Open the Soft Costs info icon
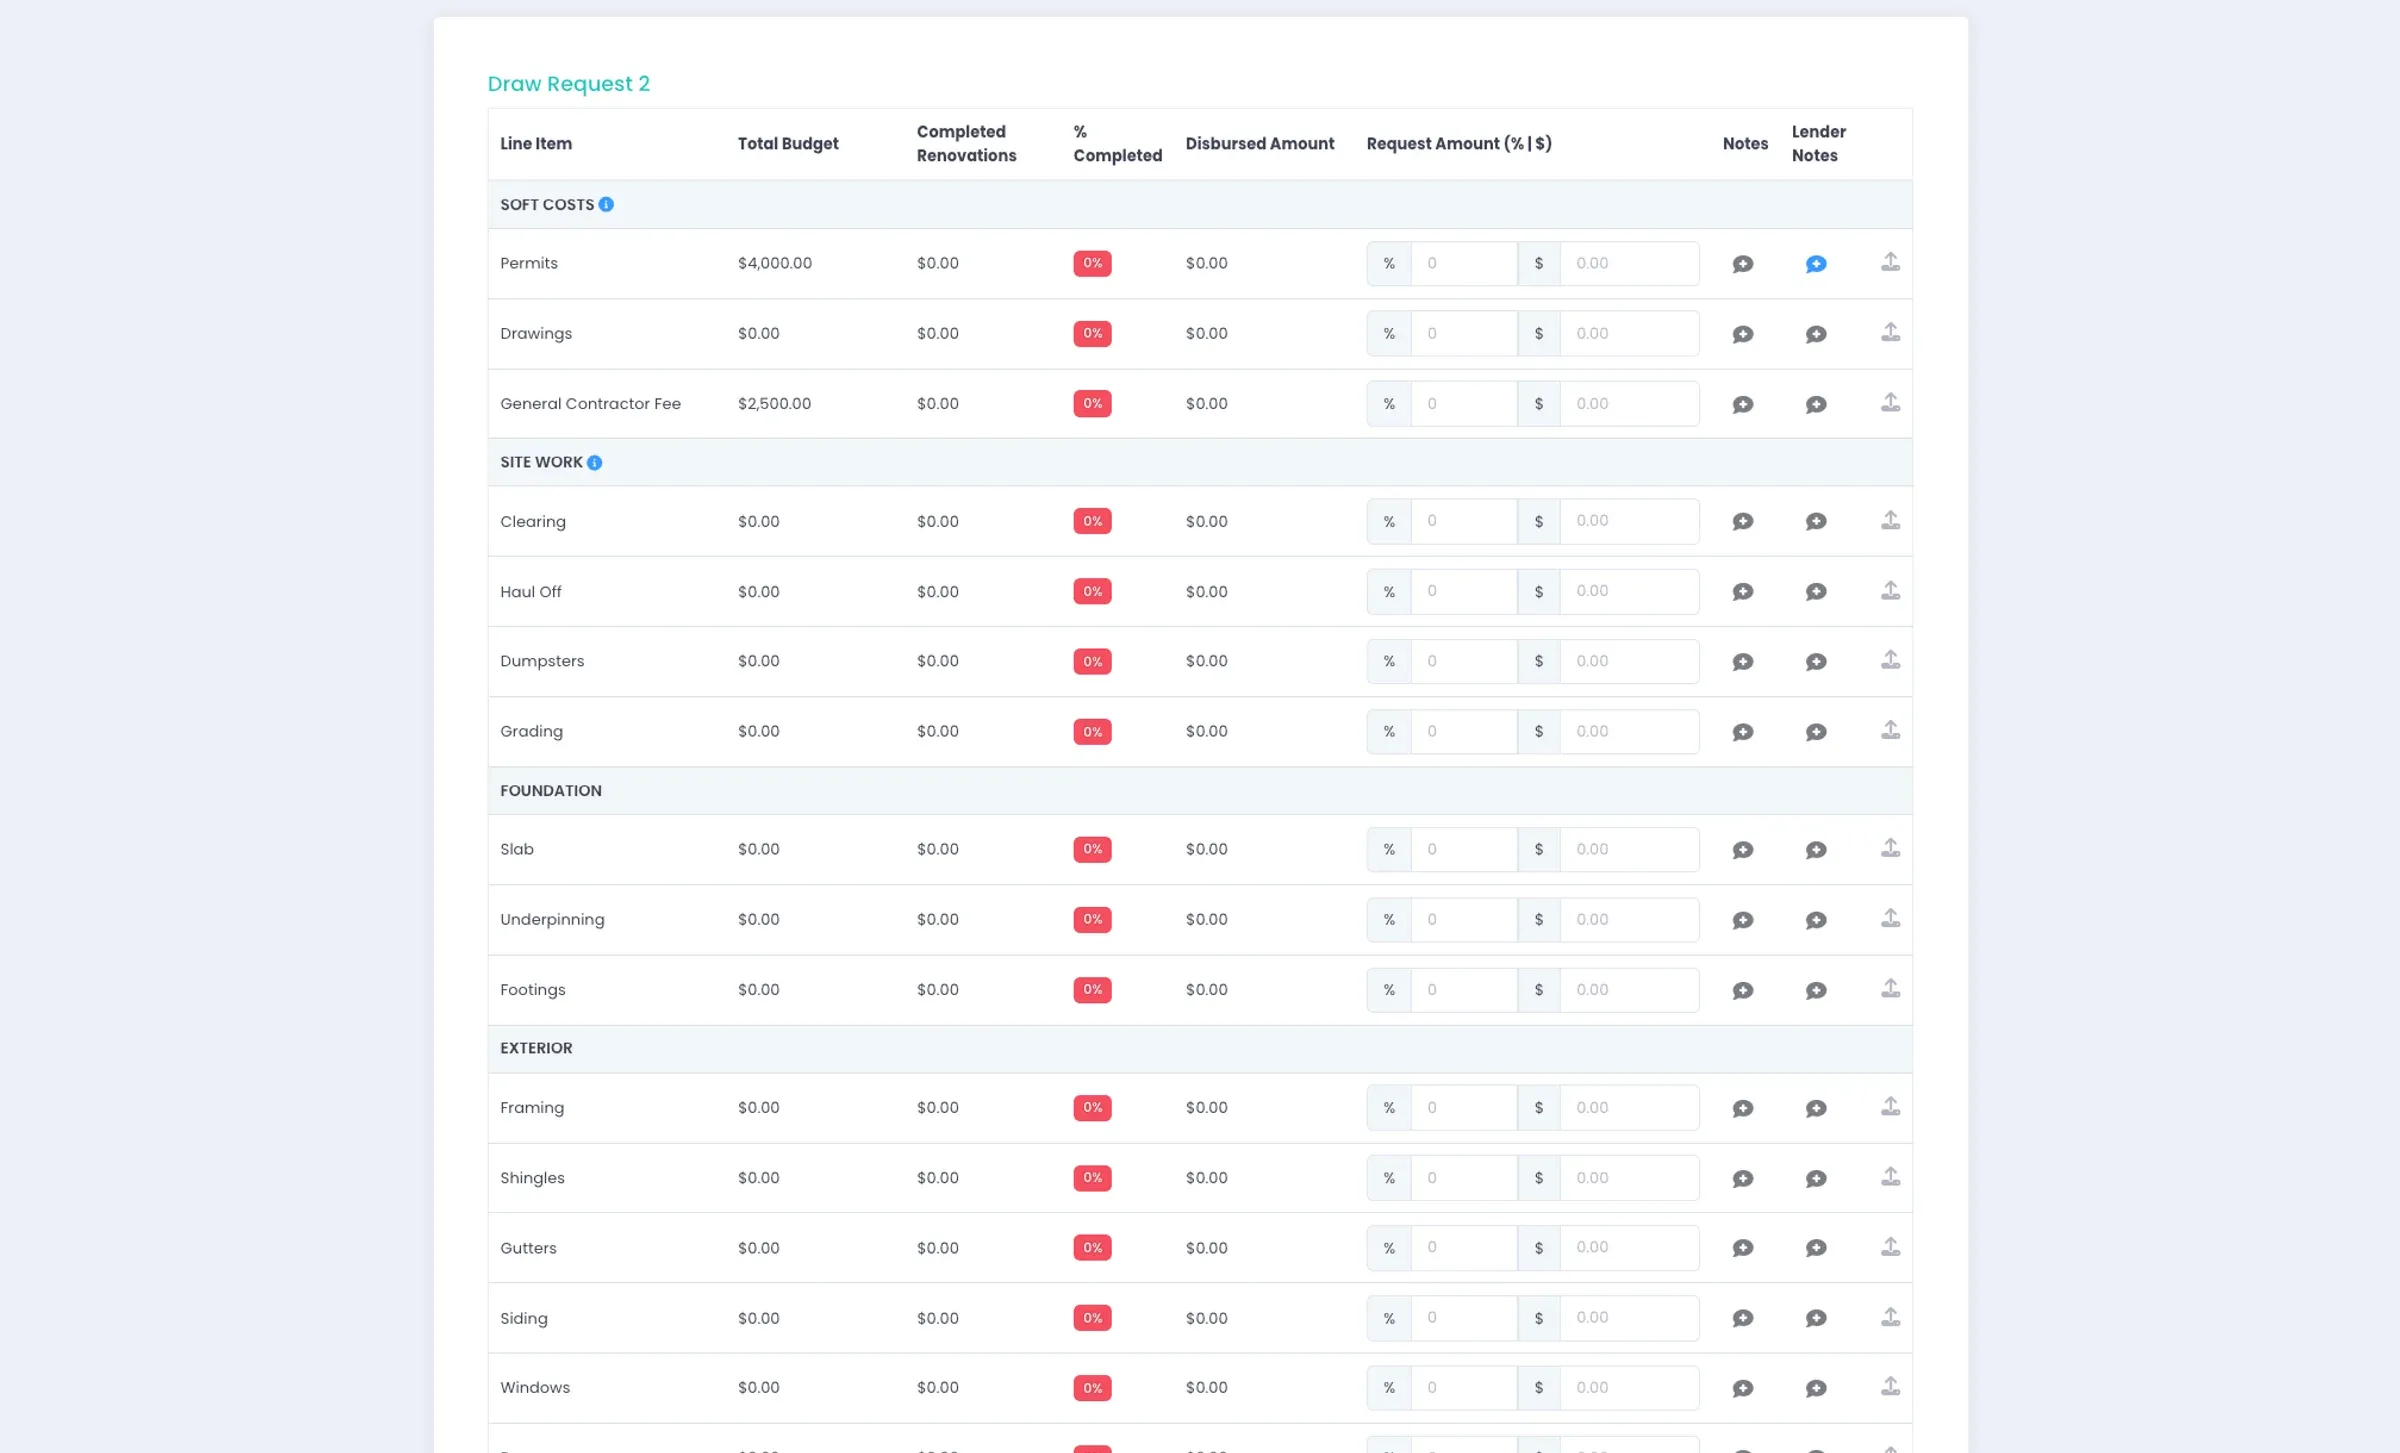Screen dimensions: 2400x1453 [606, 205]
